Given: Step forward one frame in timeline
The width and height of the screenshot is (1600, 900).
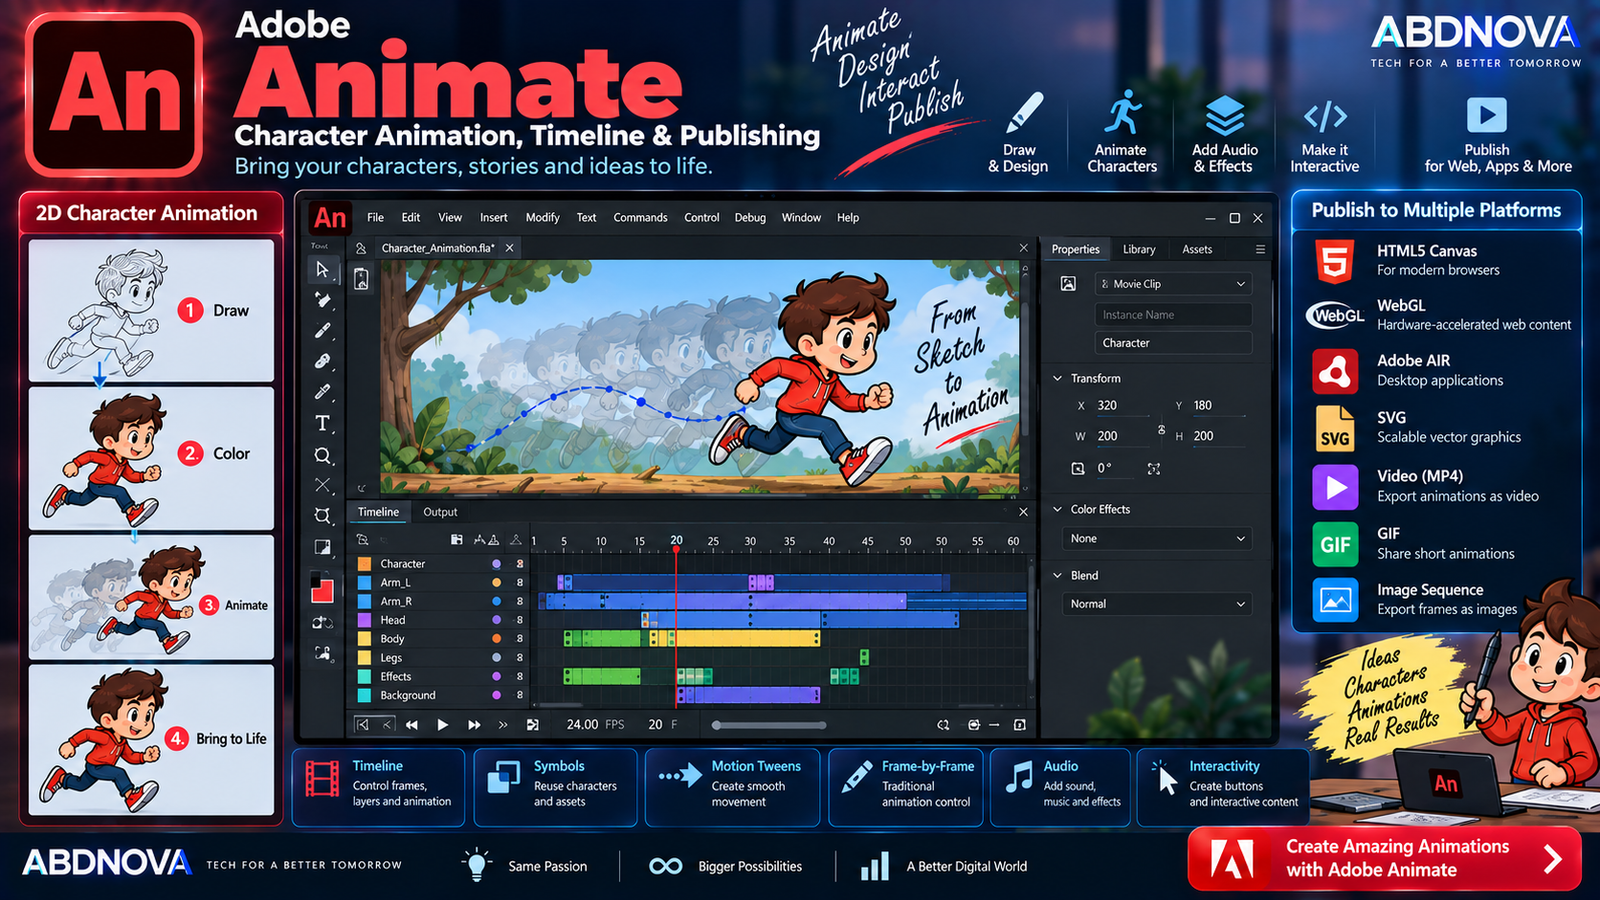Looking at the screenshot, I should click(474, 725).
